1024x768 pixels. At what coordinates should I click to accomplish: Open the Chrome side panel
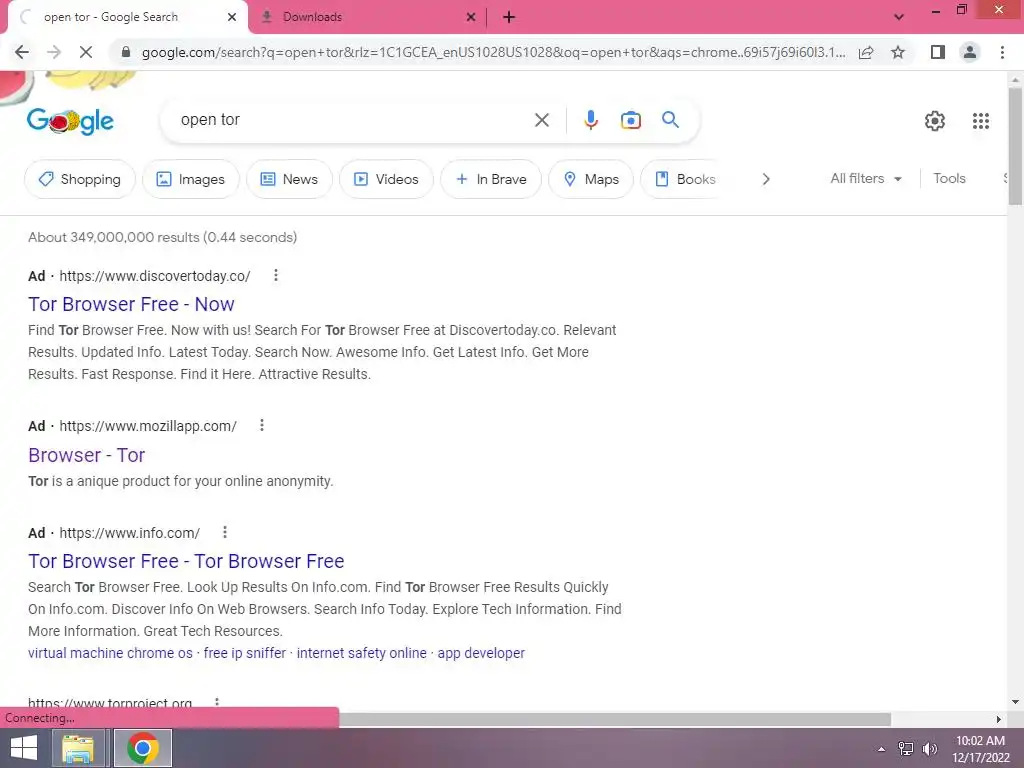coord(938,52)
